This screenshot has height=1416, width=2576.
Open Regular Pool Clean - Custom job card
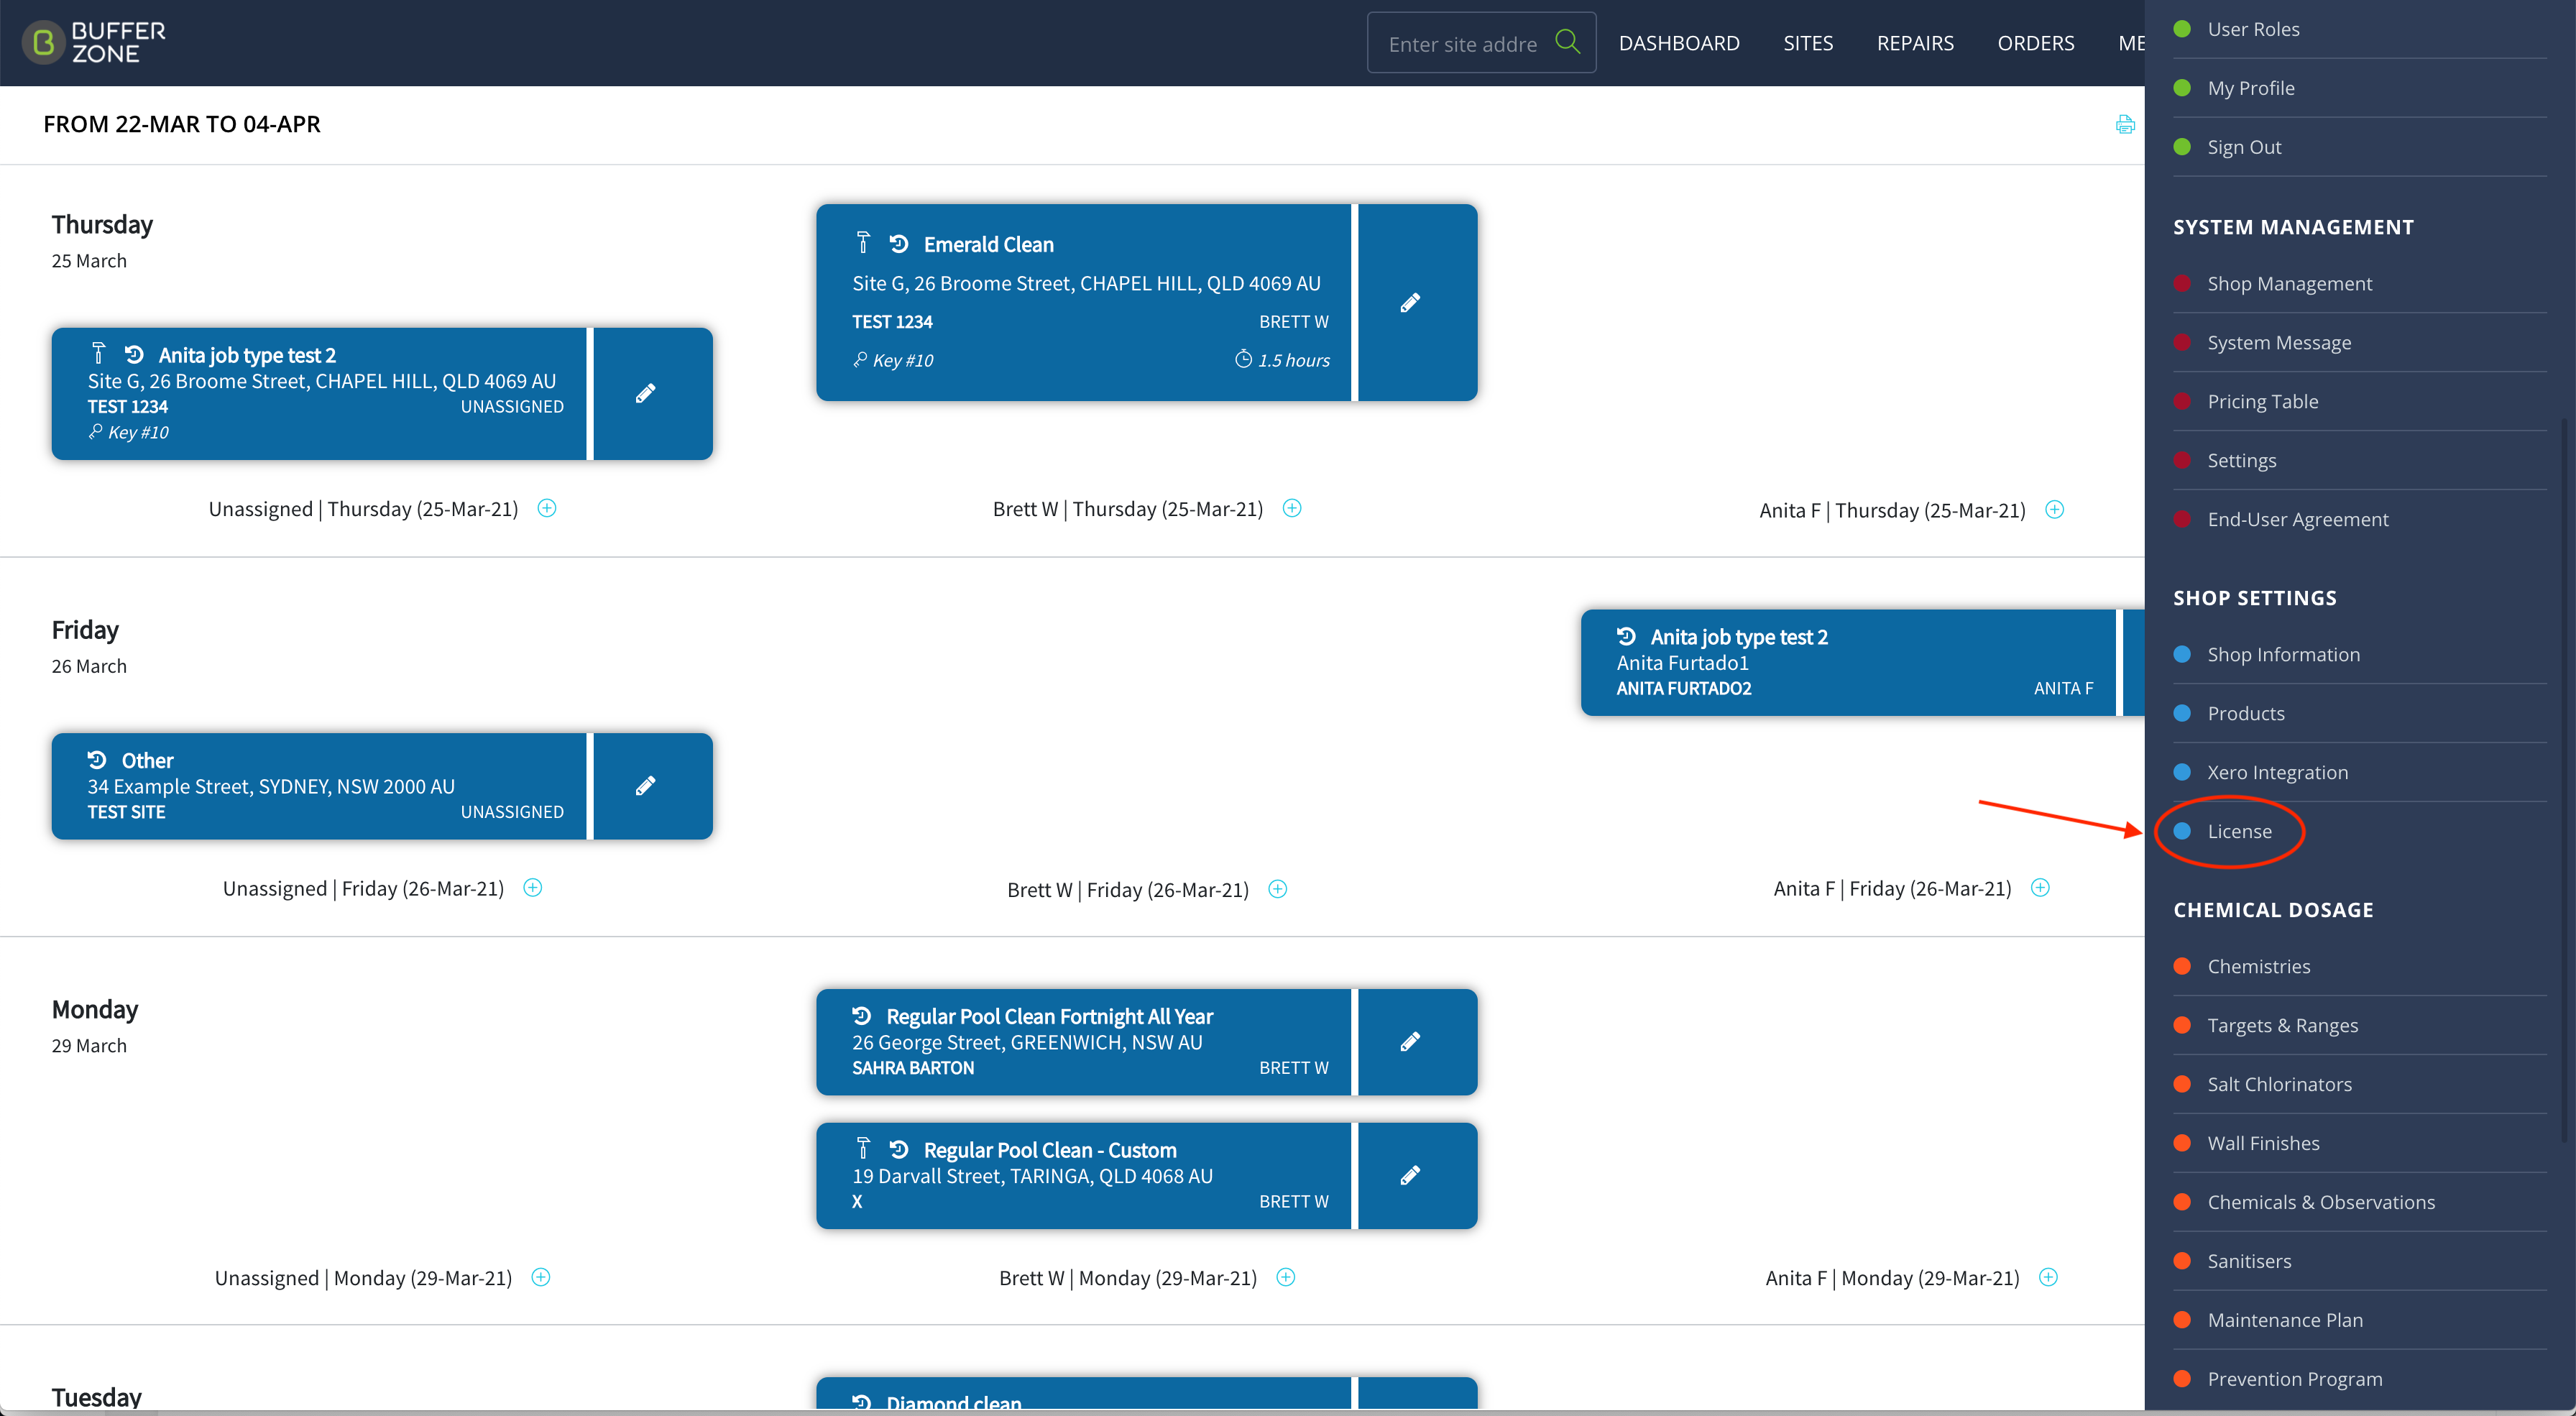coord(1084,1176)
